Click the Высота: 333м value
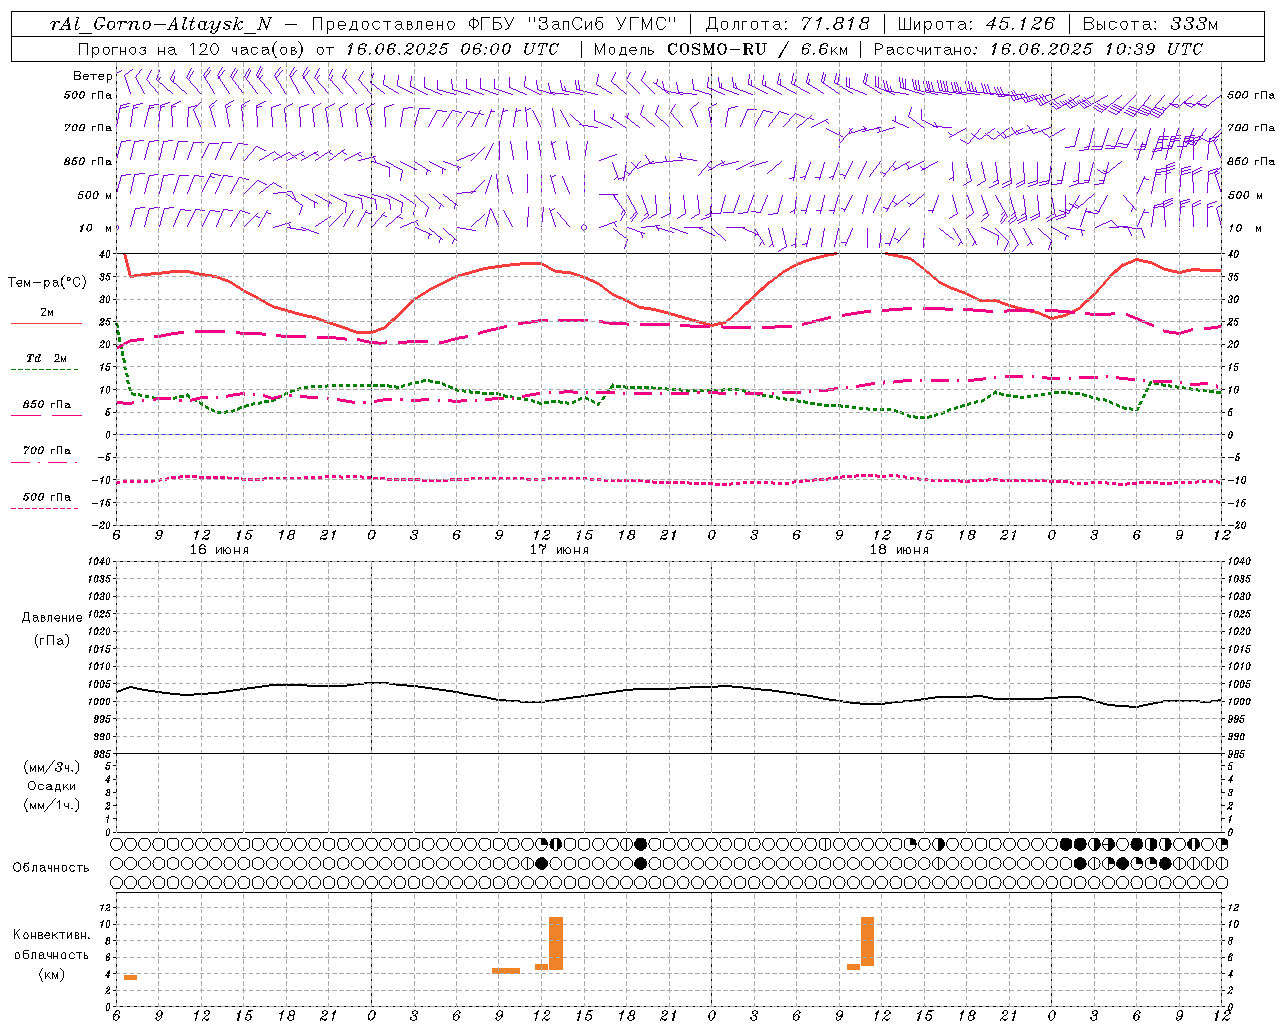Screen dimensions: 1280x1024 1151,25
